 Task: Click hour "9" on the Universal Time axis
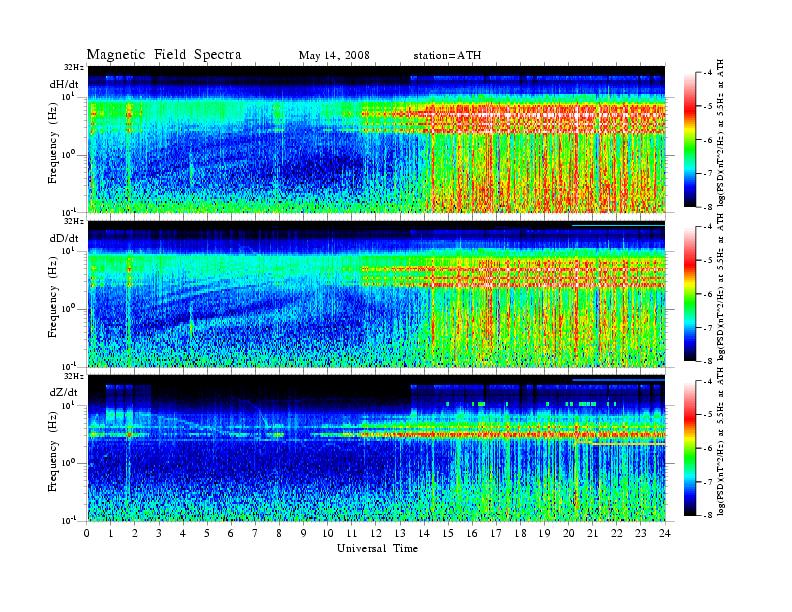click(x=304, y=533)
